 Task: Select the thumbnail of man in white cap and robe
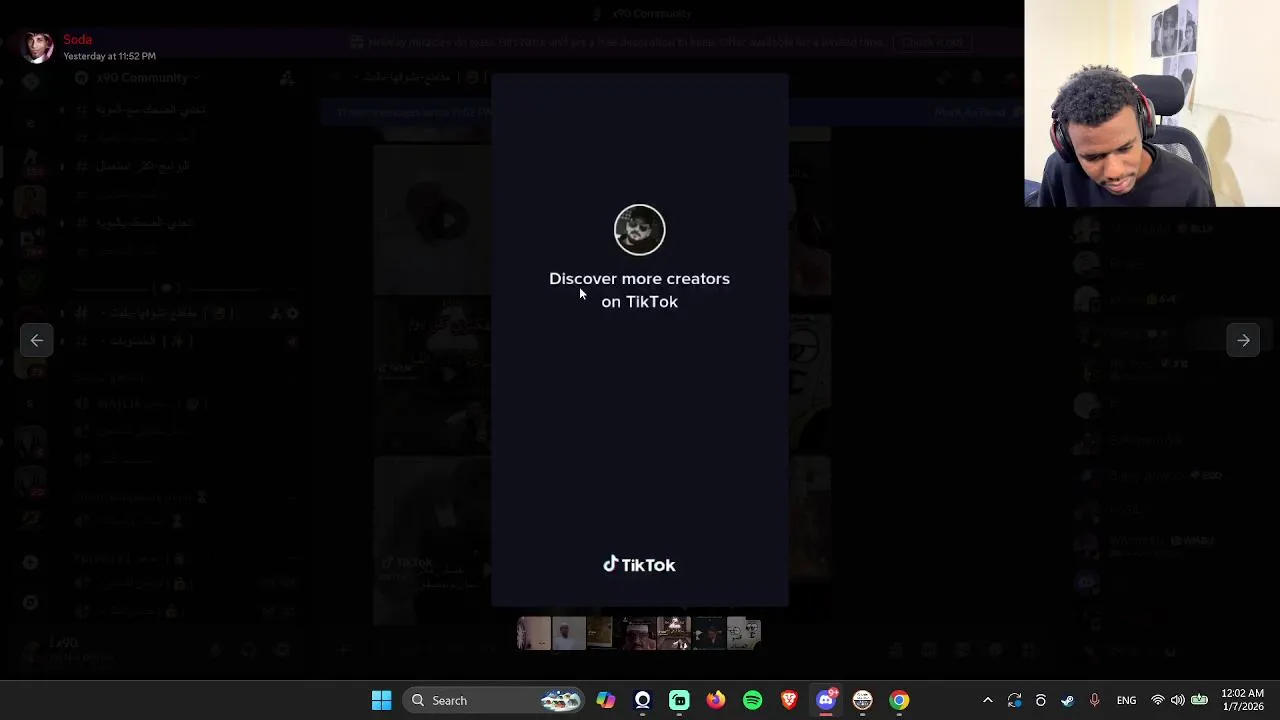coord(569,633)
